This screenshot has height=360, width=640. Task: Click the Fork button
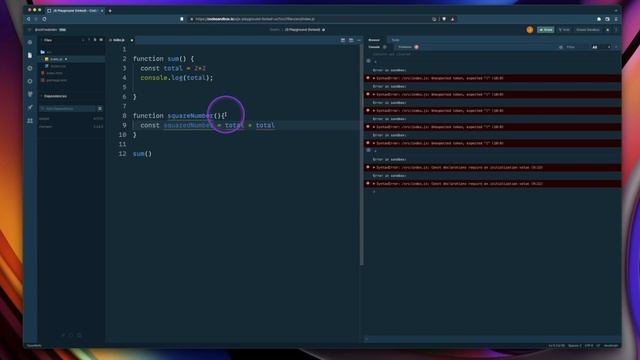(564, 30)
